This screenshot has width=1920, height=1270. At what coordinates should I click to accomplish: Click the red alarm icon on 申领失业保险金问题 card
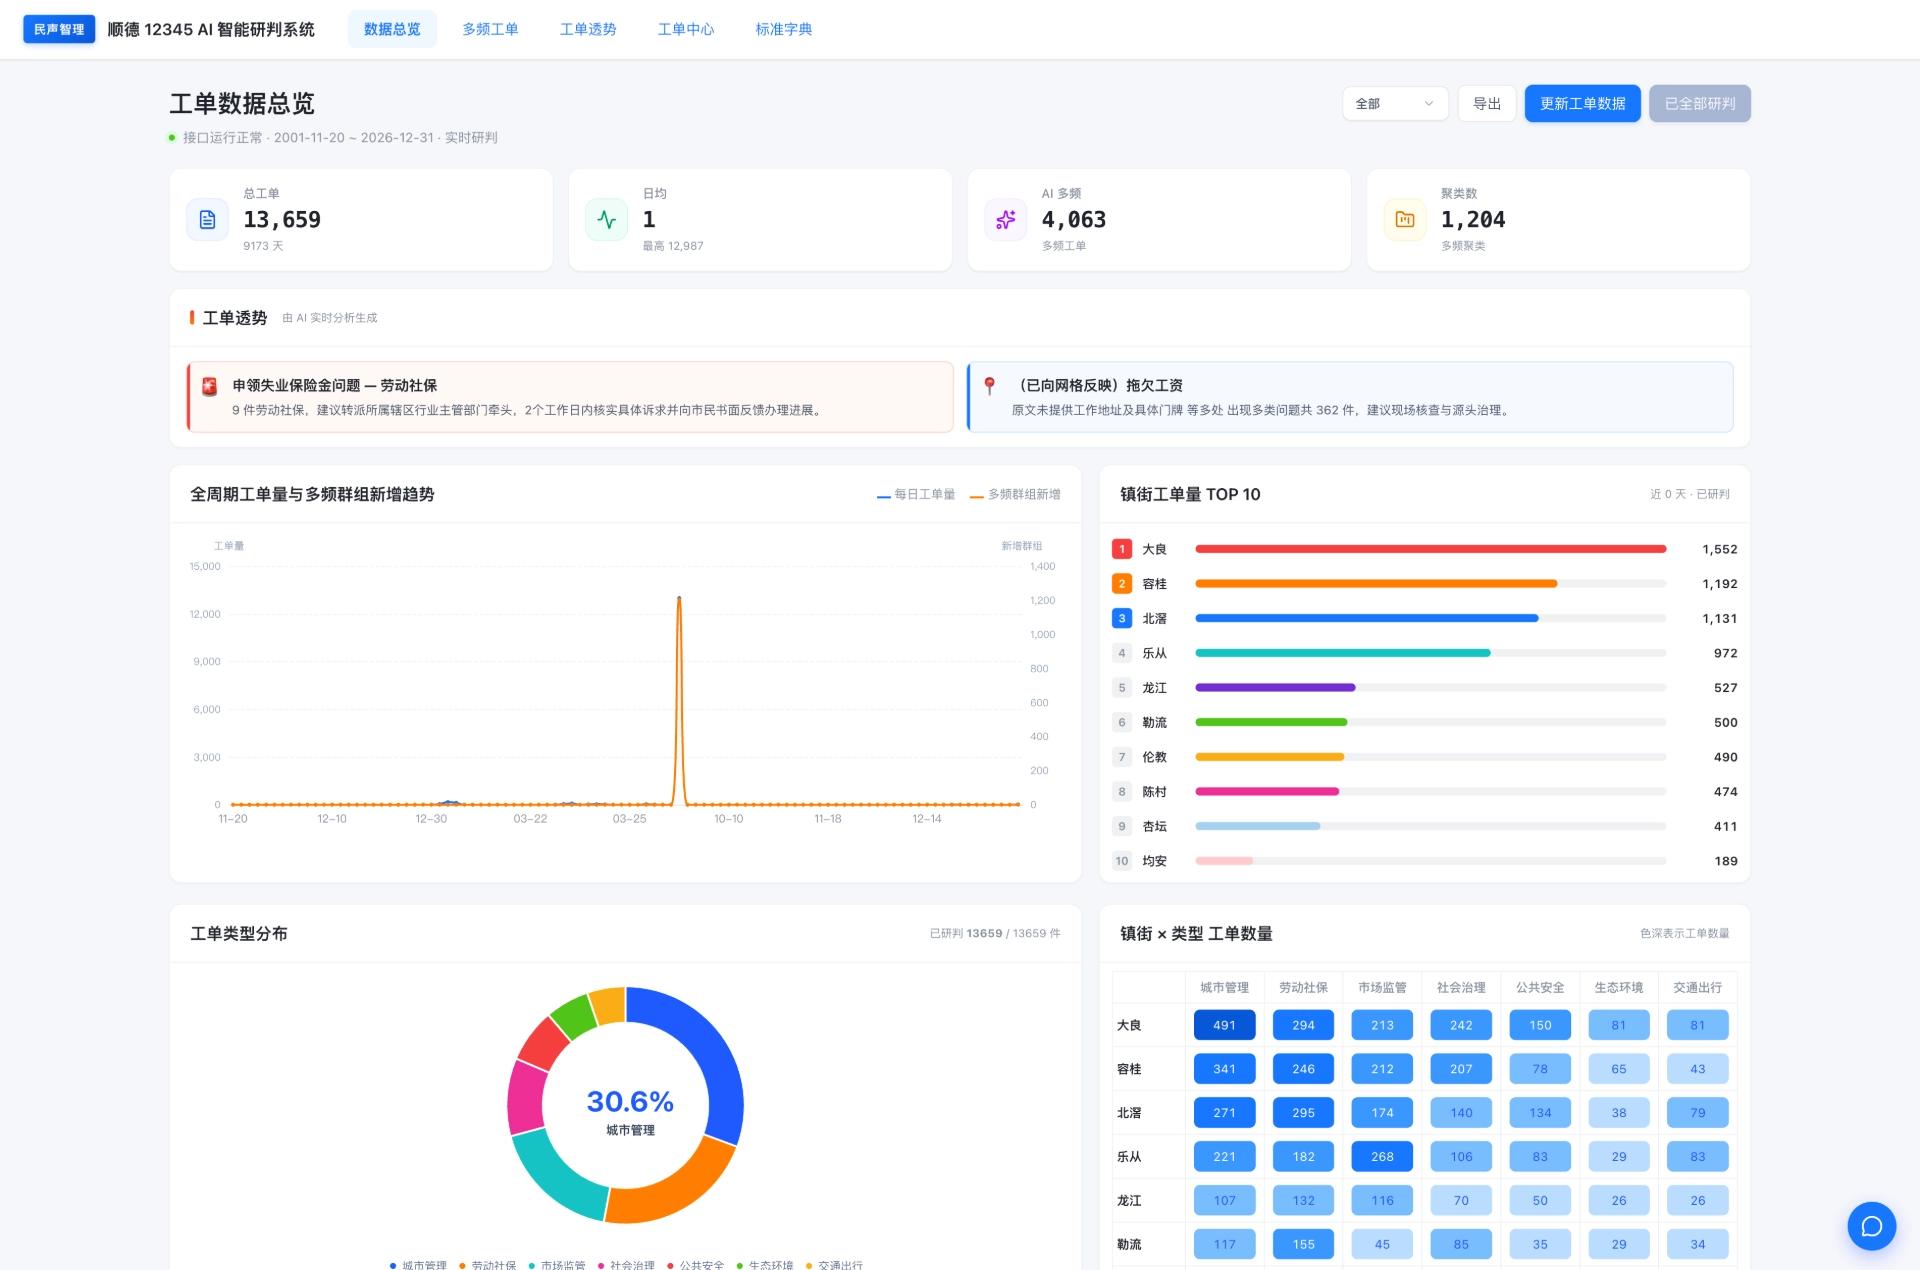[210, 386]
